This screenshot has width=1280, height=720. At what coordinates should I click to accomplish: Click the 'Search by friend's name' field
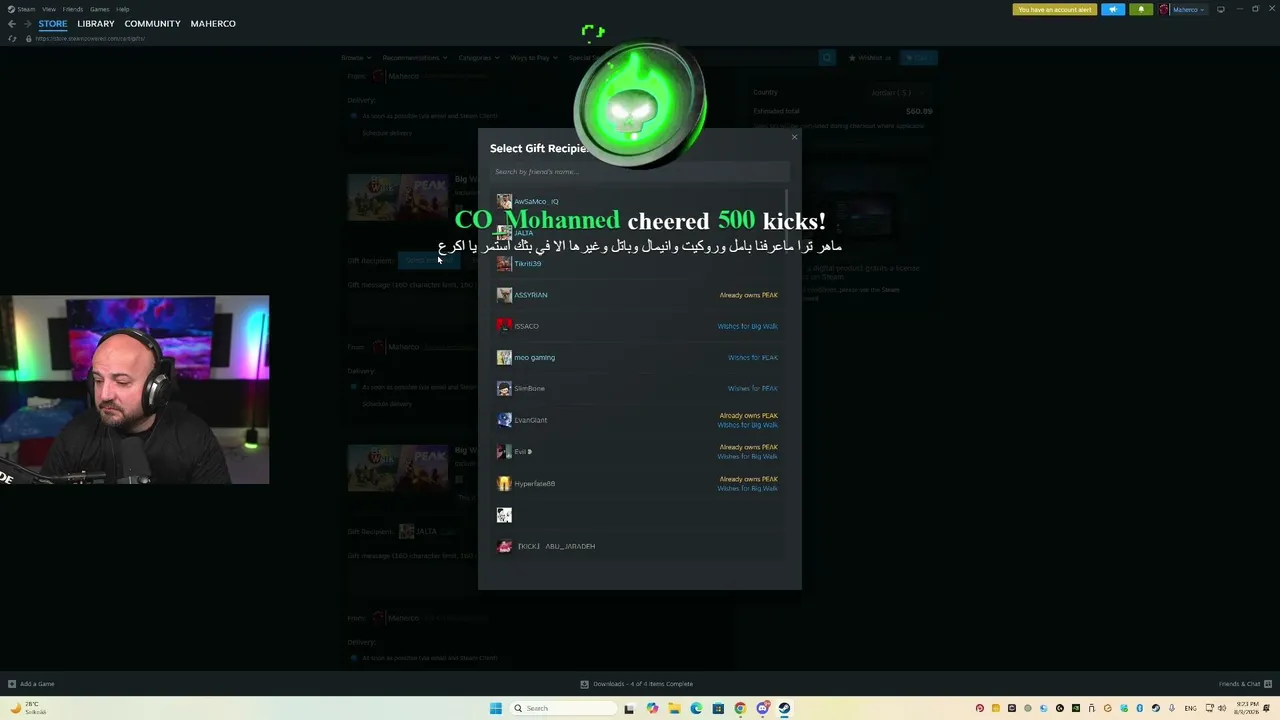639,172
